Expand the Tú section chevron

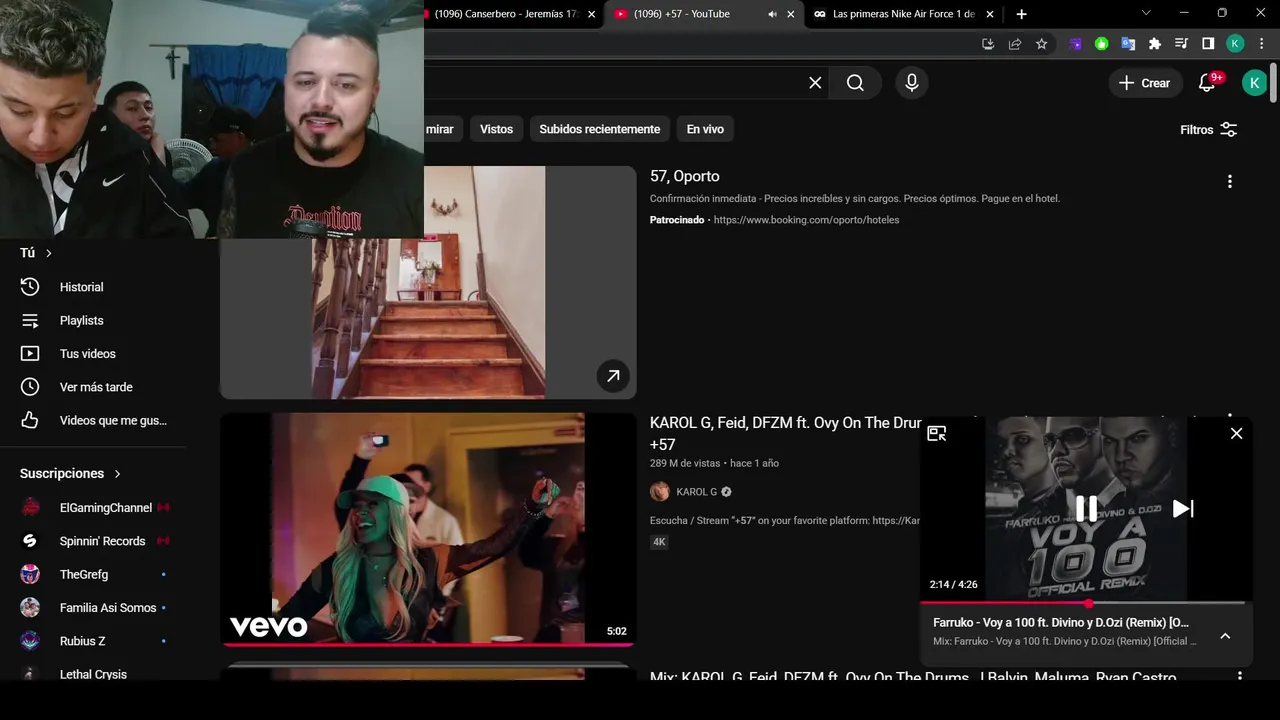coord(48,253)
